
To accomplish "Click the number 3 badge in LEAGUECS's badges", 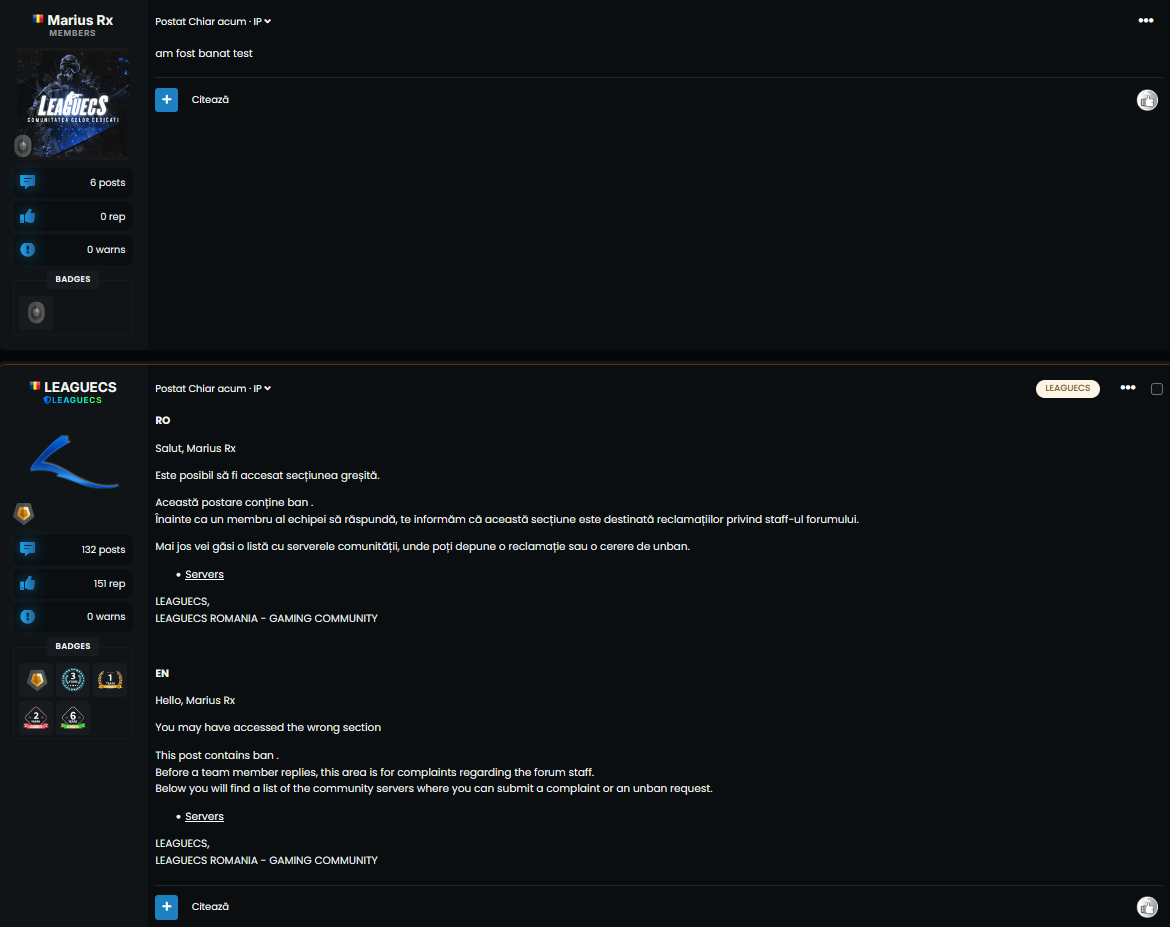I will (x=73, y=680).
